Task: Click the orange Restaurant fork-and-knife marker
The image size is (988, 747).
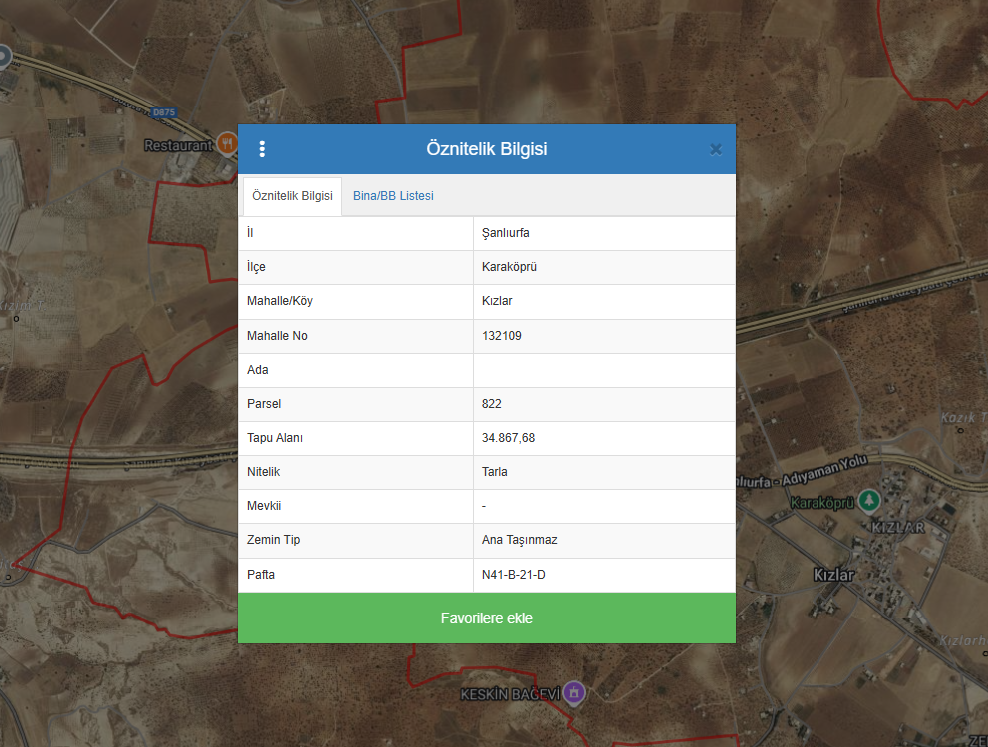Action: click(227, 144)
